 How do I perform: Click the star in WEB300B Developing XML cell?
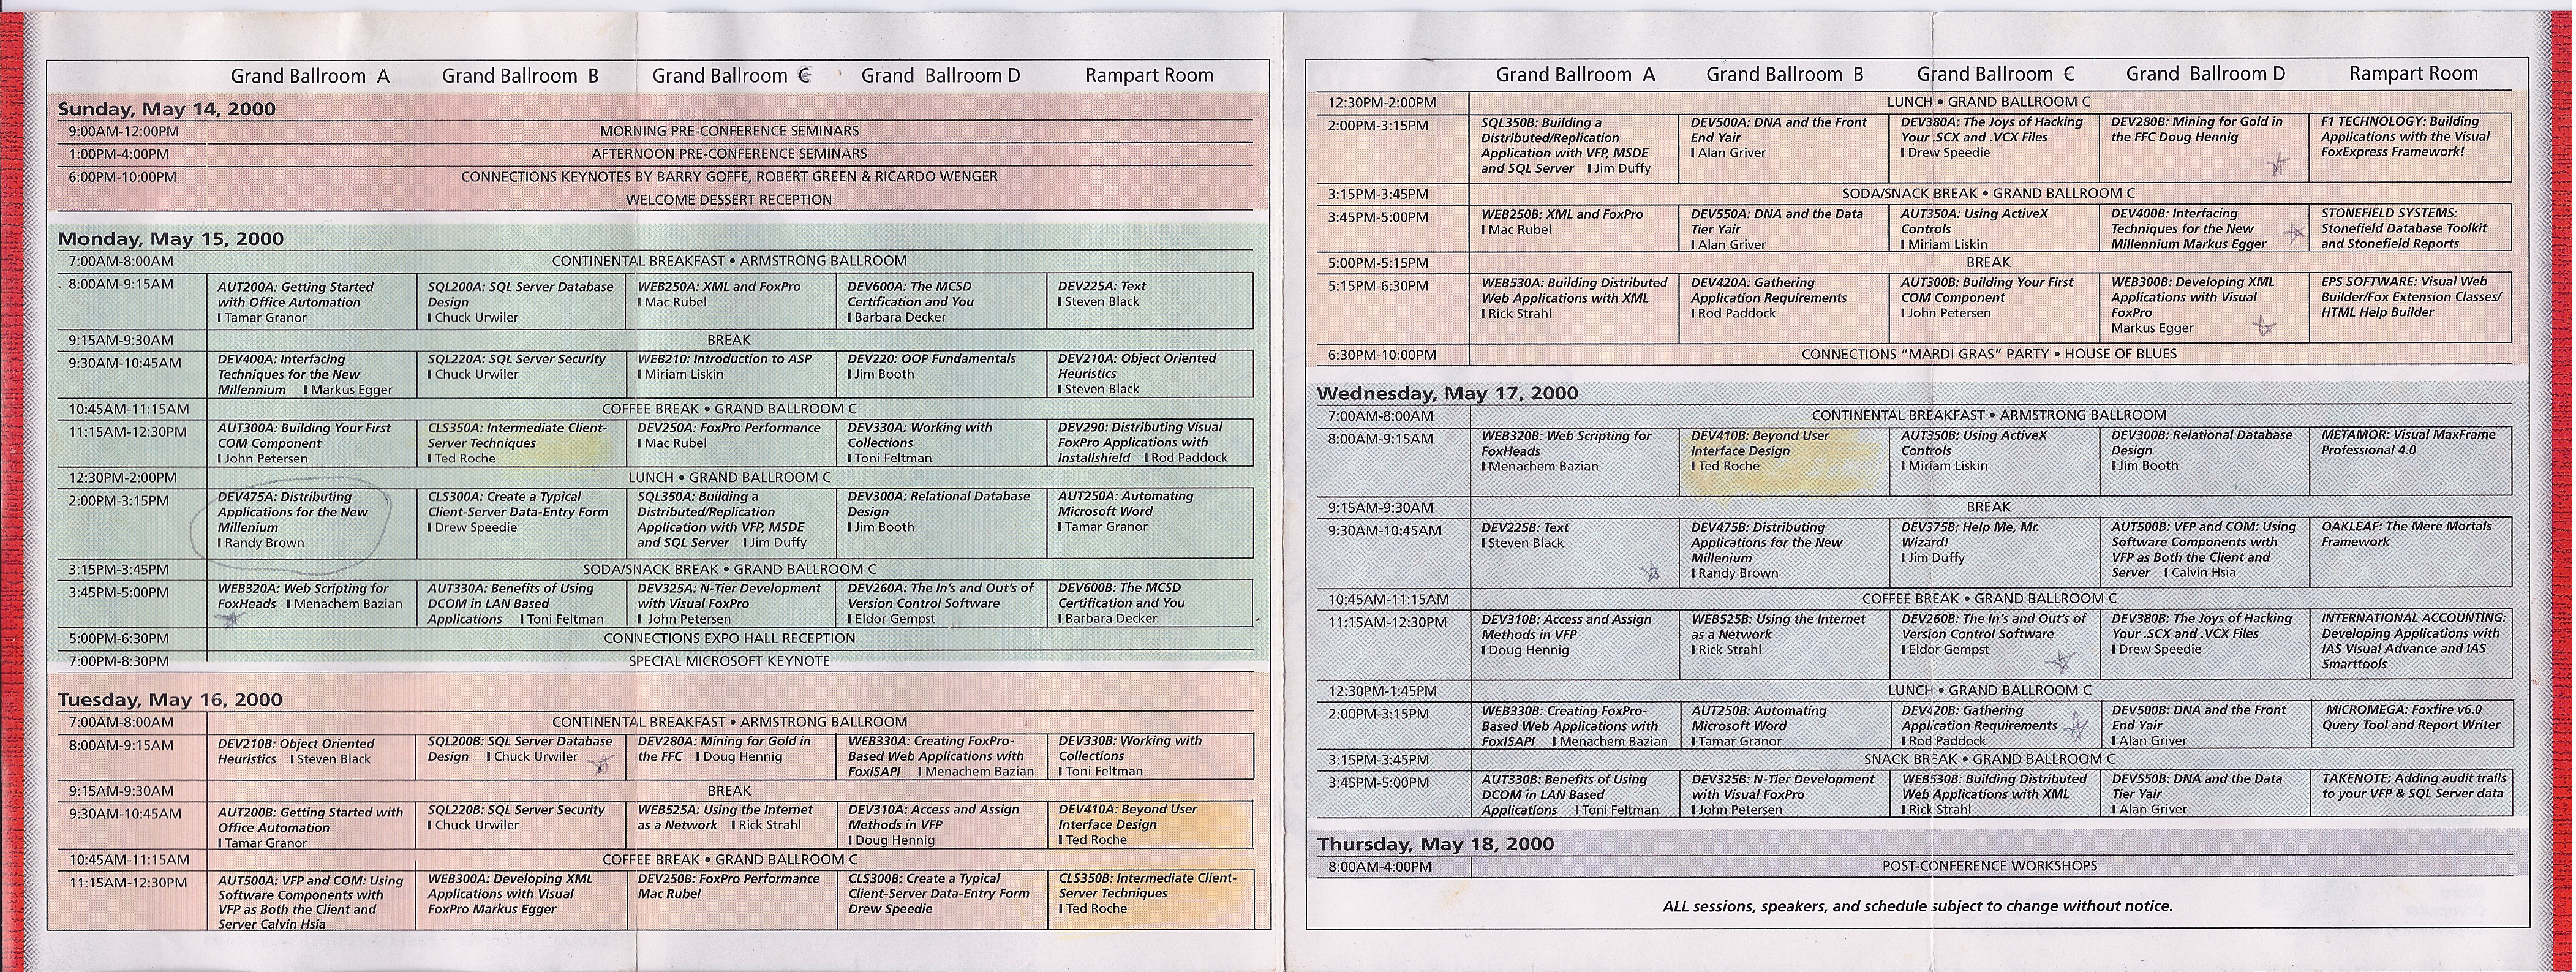coord(2263,326)
